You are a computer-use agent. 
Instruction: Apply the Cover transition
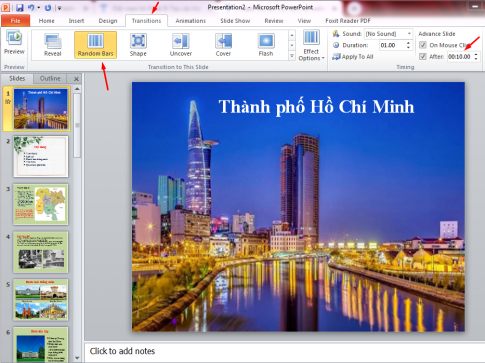coord(223,45)
